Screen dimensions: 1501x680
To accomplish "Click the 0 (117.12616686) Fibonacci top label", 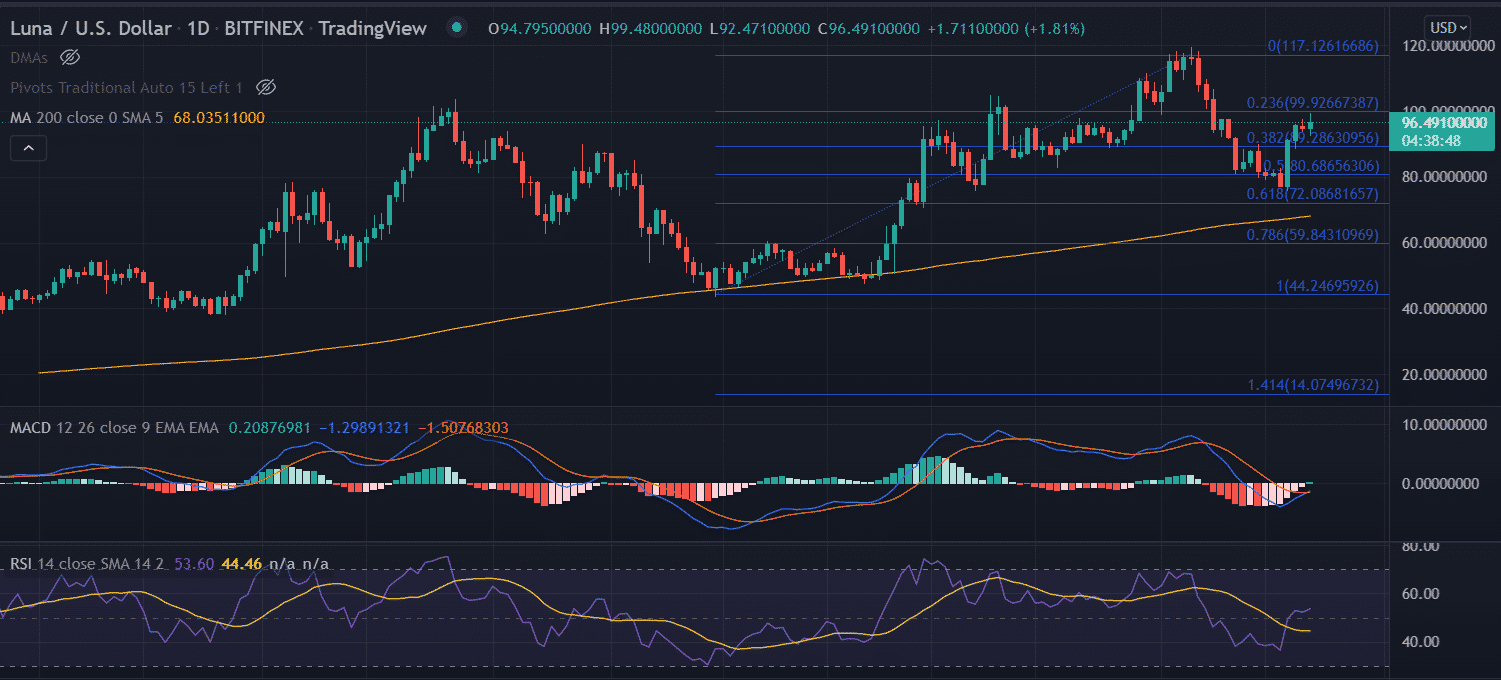I will [1322, 46].
